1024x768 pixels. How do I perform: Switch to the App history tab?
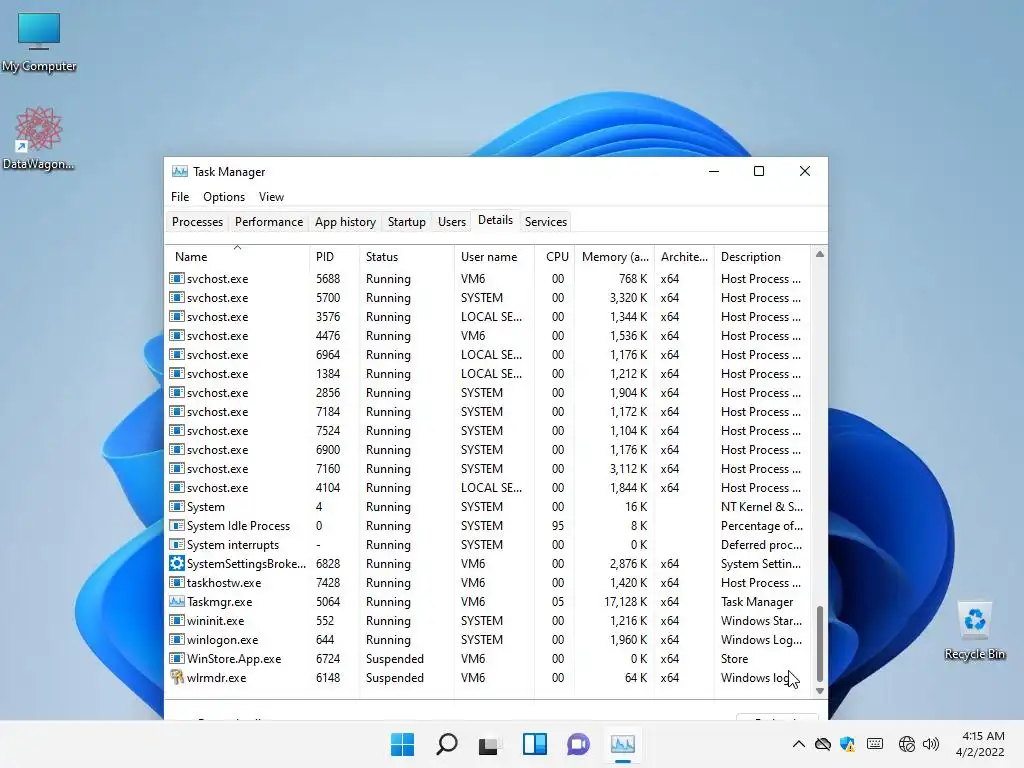pos(345,222)
